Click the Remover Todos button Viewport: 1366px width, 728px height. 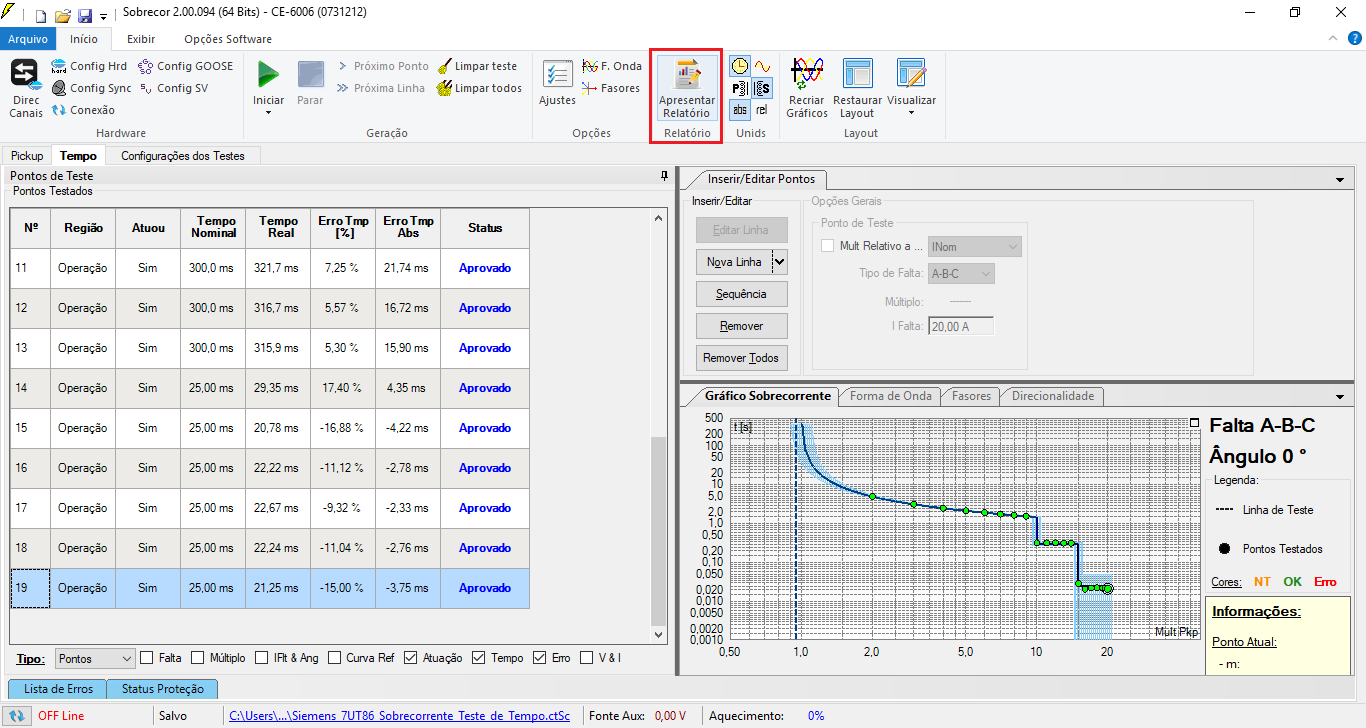coord(741,358)
